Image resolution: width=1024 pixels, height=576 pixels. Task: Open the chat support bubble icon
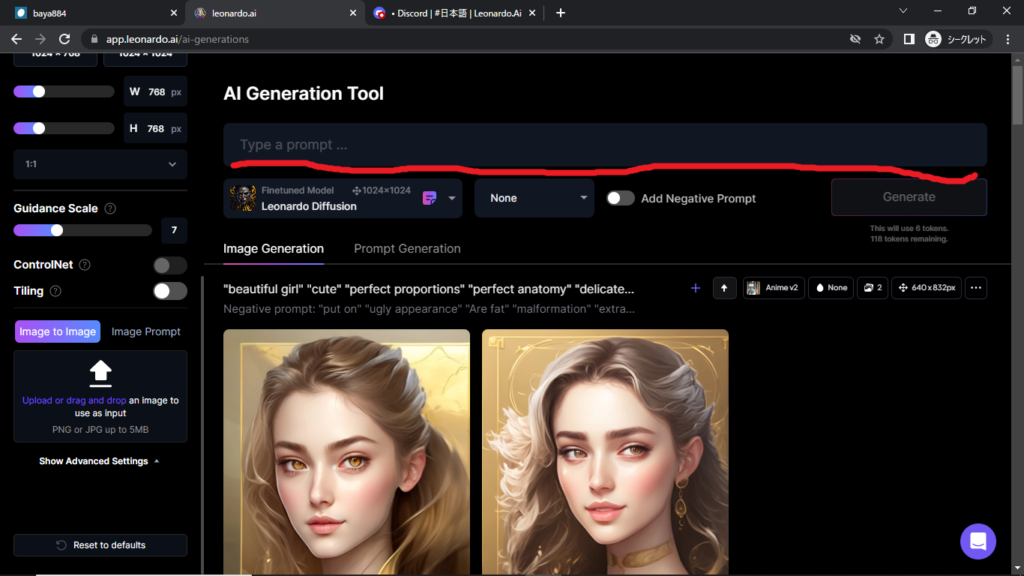tap(977, 541)
